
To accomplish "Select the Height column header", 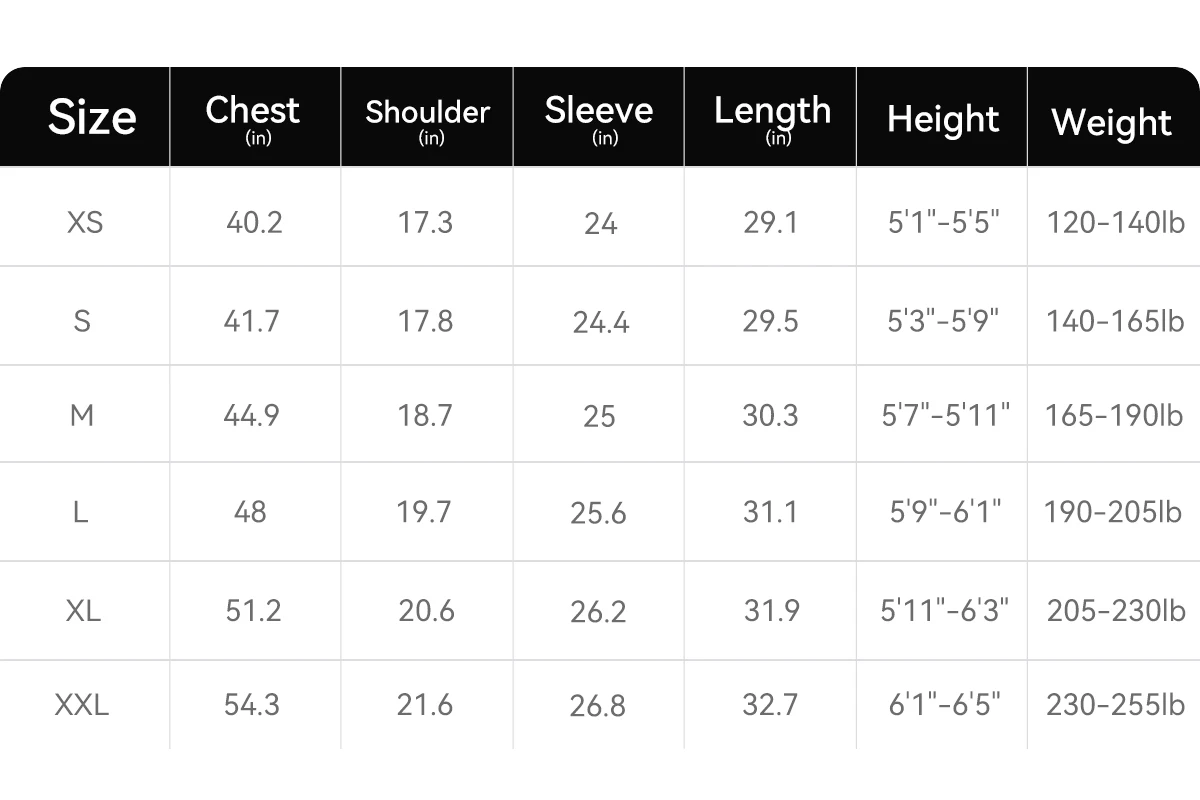I will tap(943, 119).
